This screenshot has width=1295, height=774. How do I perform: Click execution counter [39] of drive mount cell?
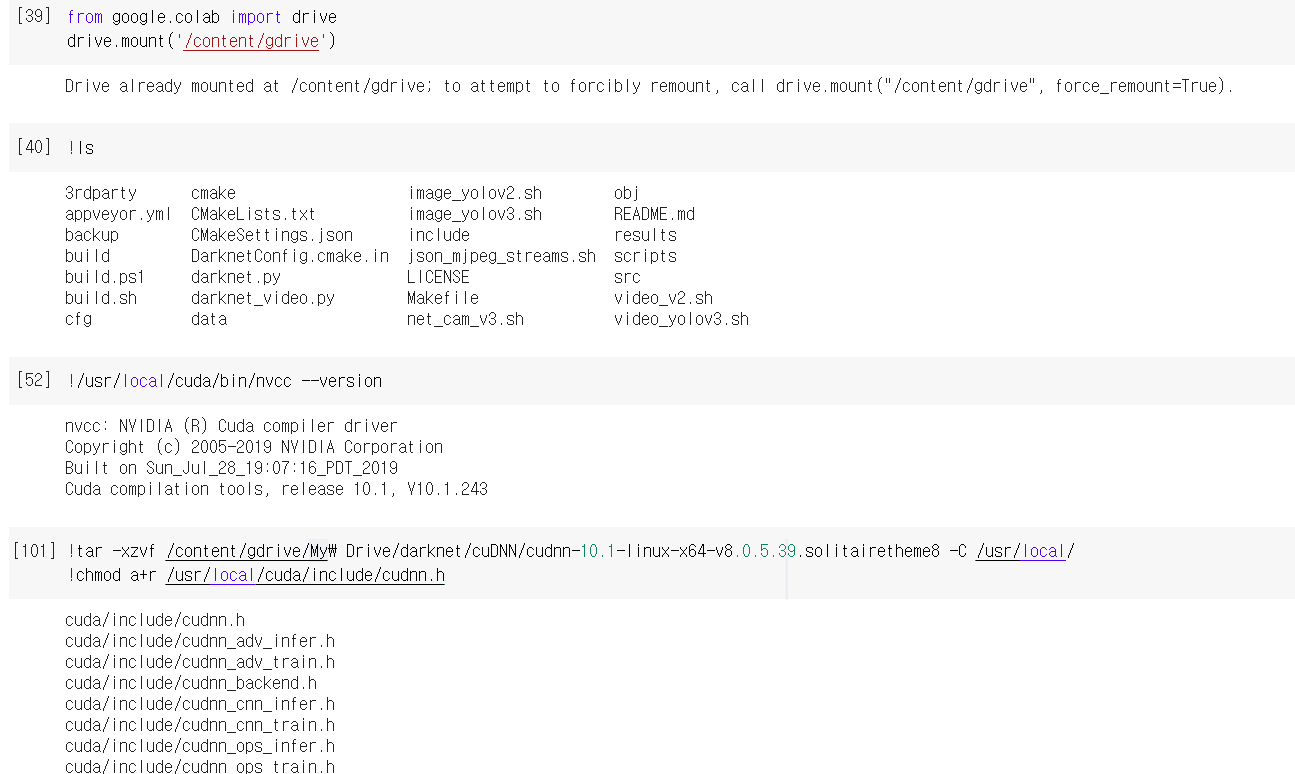33,17
